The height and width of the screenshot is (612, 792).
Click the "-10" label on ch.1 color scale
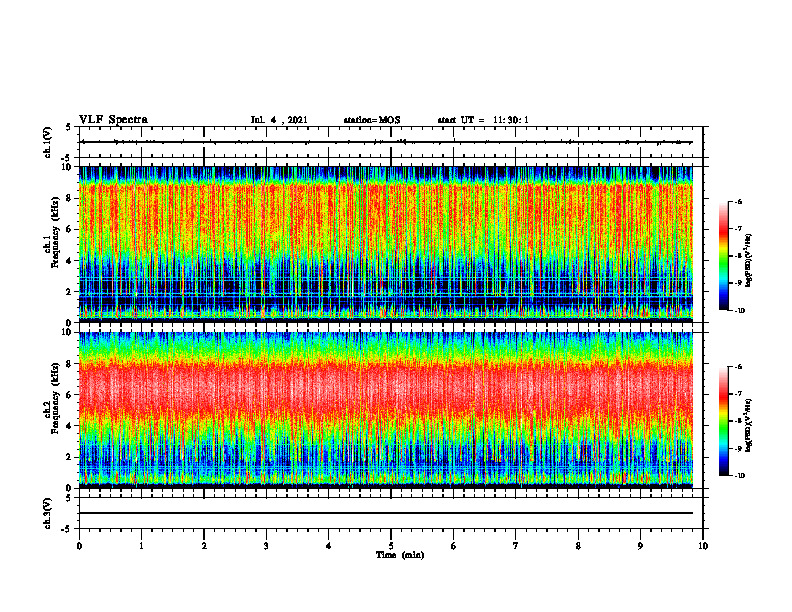point(739,311)
